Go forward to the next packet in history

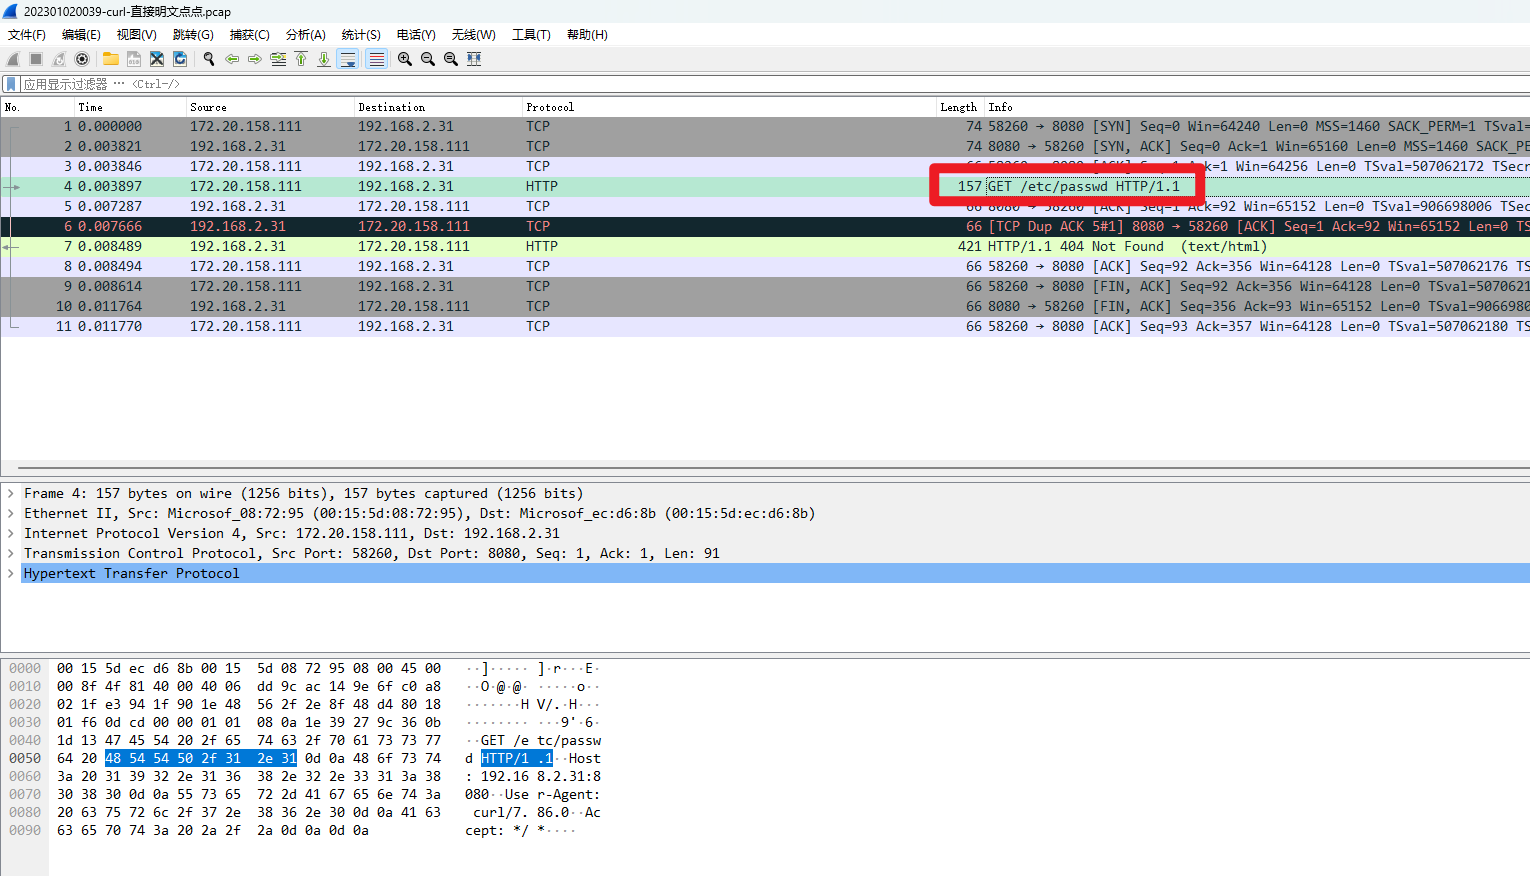point(255,59)
